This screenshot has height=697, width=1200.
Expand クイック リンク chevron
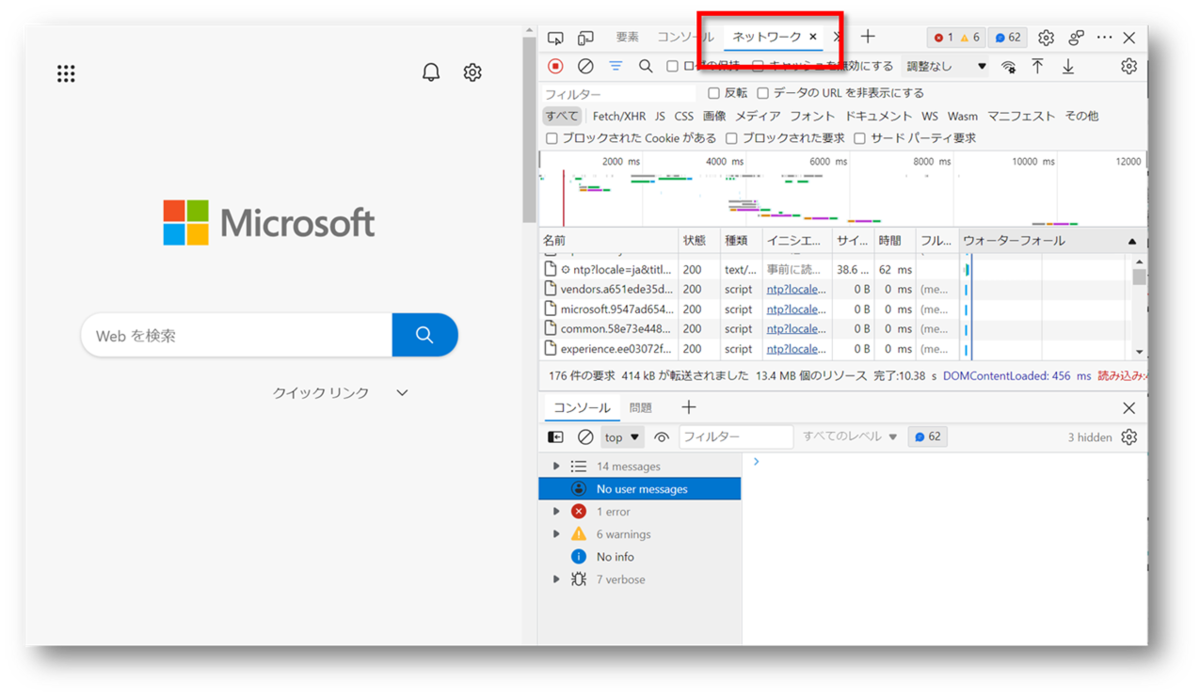tap(402, 393)
